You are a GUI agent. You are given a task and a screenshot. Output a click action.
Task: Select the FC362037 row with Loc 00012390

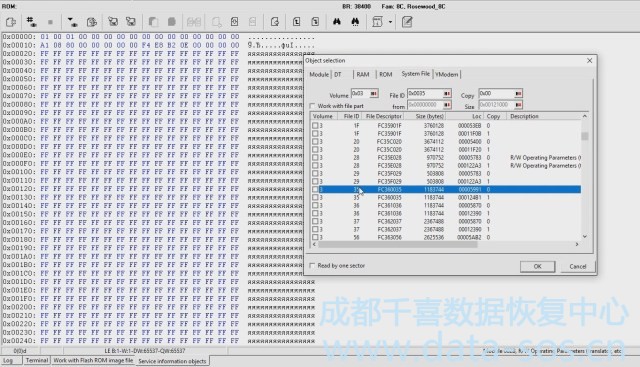[x=446, y=229]
